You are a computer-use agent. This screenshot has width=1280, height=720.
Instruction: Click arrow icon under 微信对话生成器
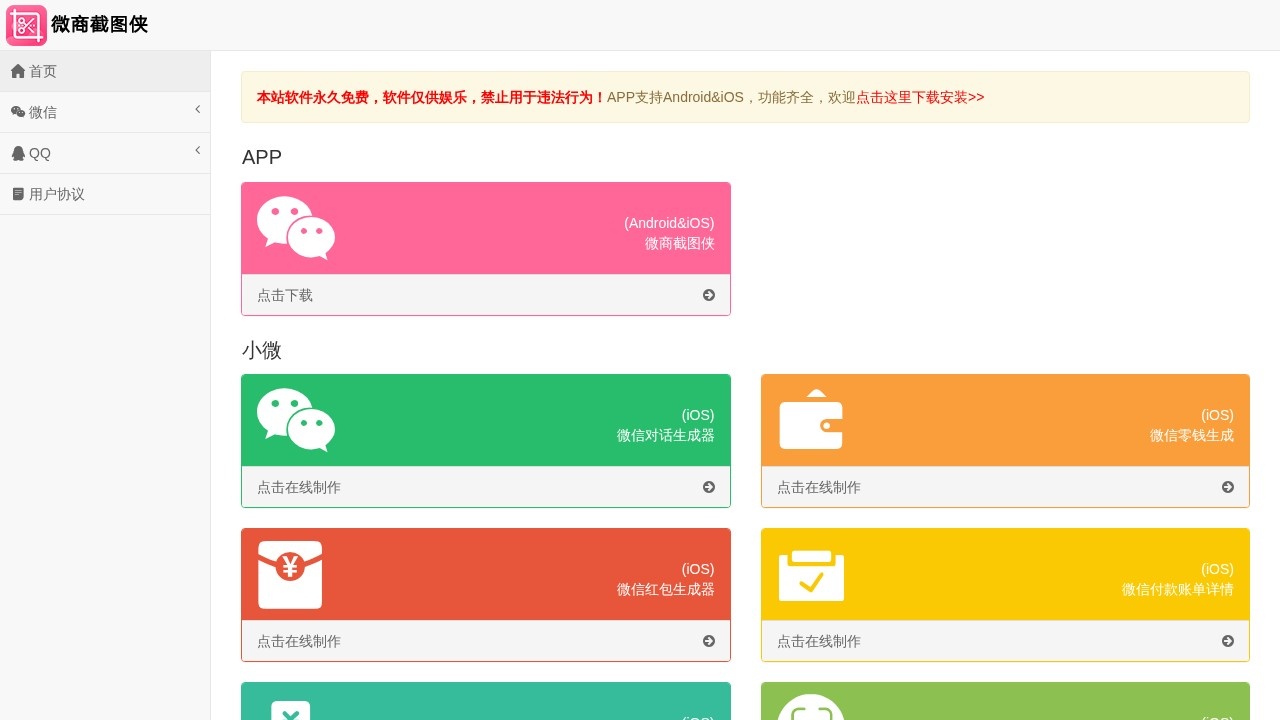tap(709, 487)
